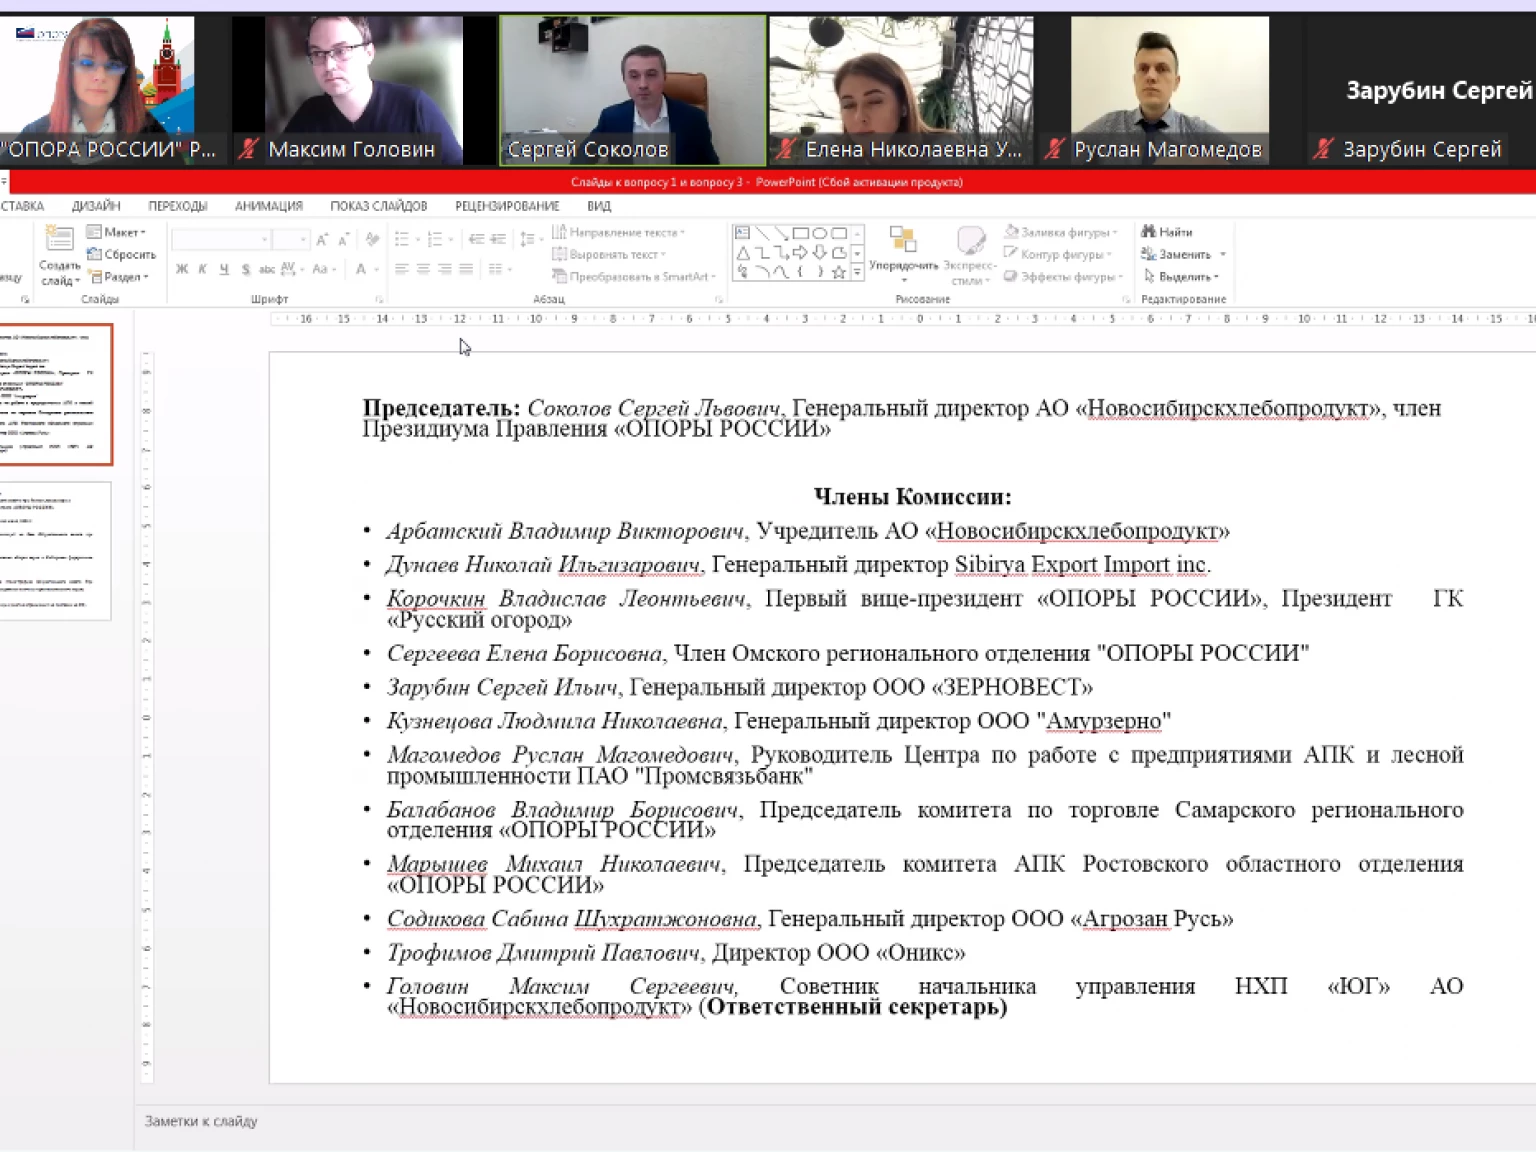Select the Rounded Rectangle shape

pyautogui.click(x=839, y=233)
